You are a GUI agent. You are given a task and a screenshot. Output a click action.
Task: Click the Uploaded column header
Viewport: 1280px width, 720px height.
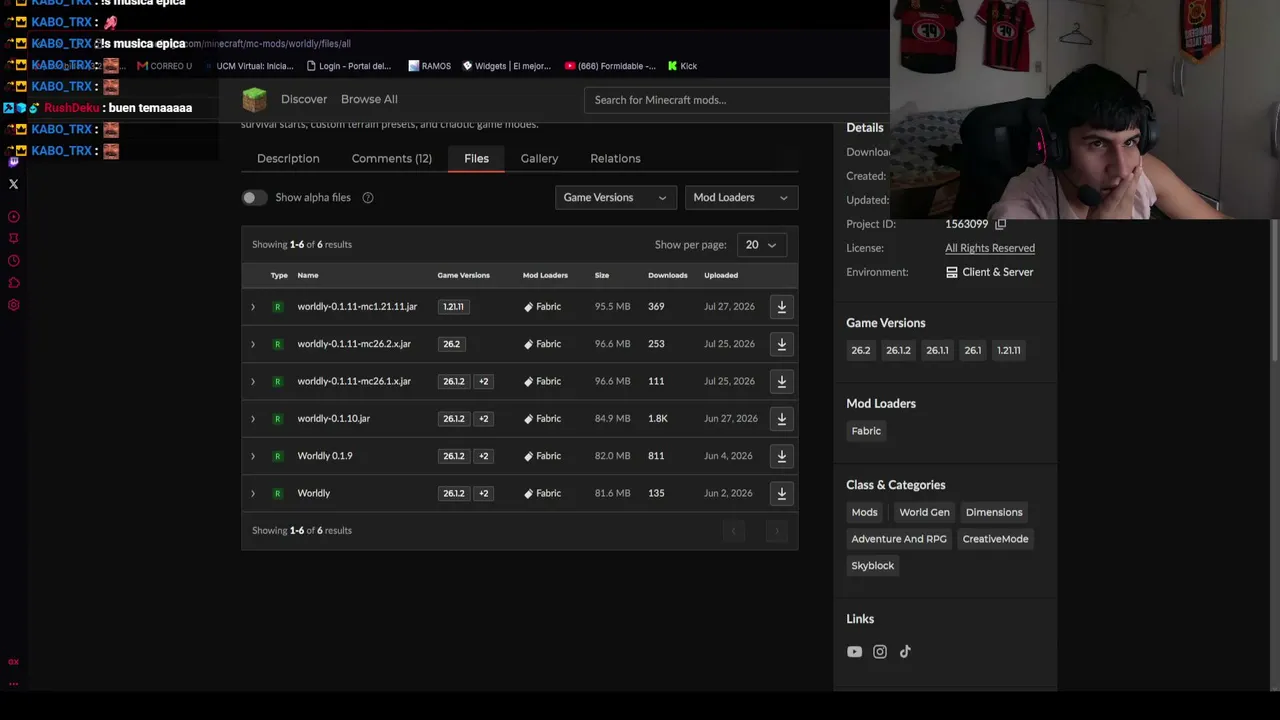click(x=721, y=275)
